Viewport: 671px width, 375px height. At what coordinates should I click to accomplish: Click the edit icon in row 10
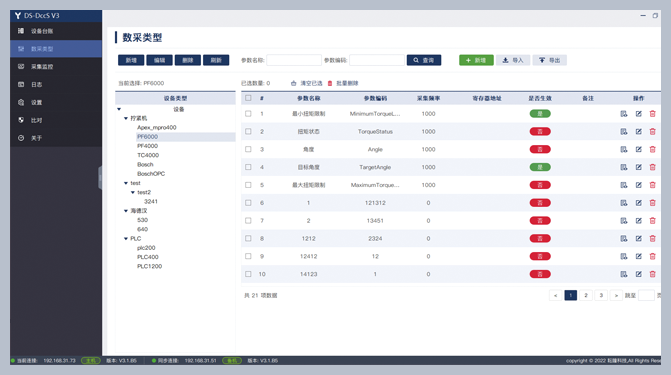point(638,274)
